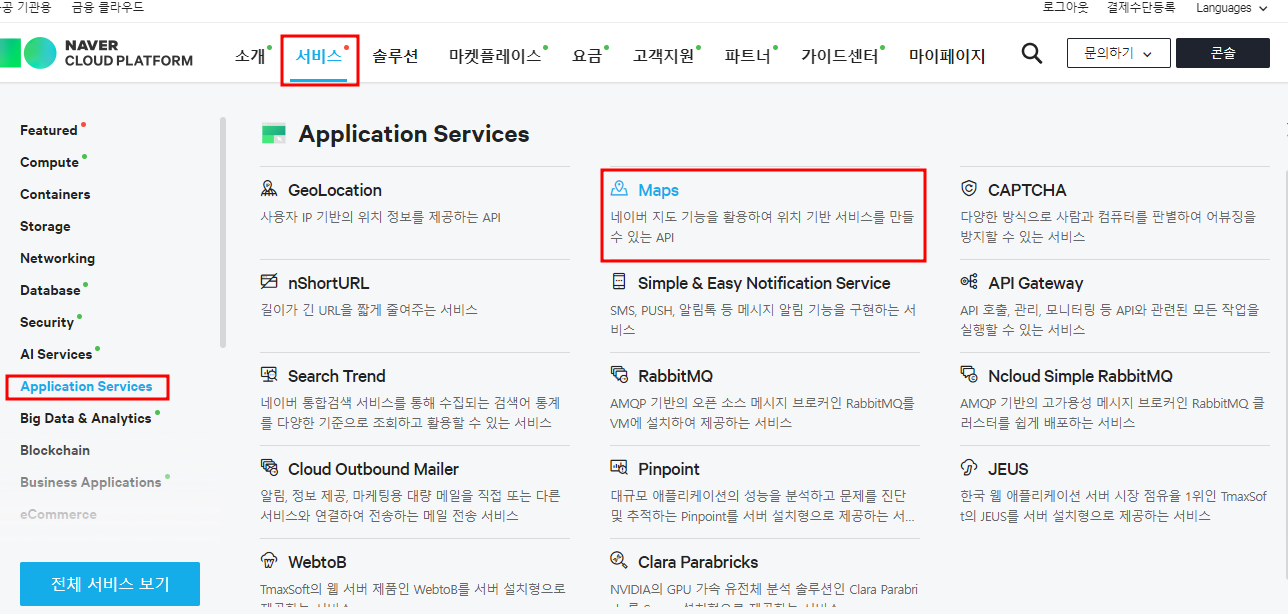Click the 결제수단등록 link
This screenshot has width=1288, height=614.
(1141, 8)
